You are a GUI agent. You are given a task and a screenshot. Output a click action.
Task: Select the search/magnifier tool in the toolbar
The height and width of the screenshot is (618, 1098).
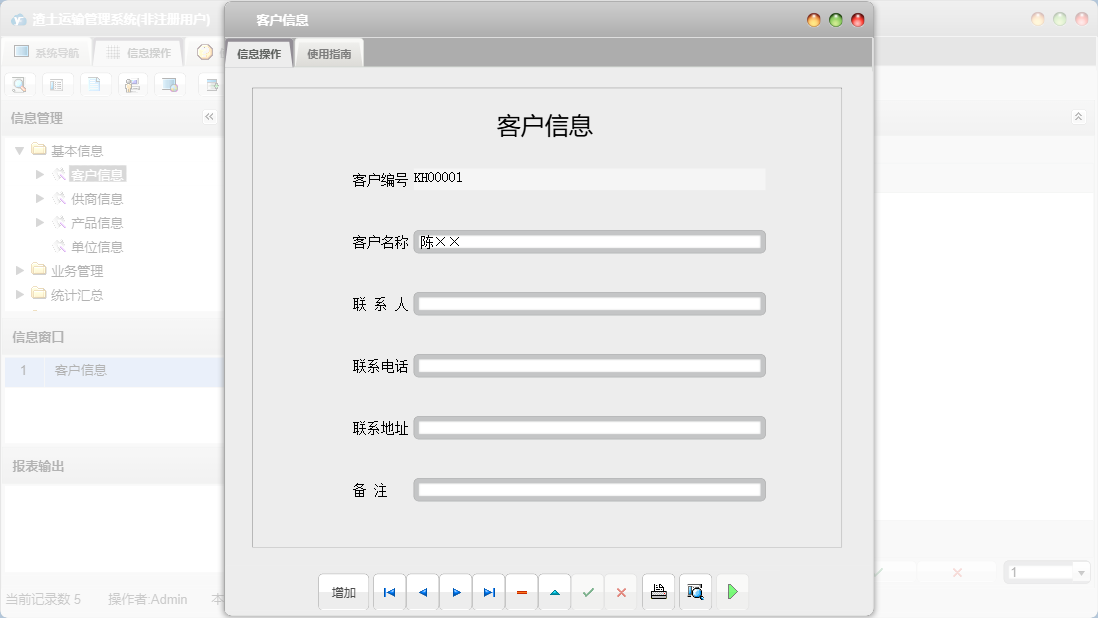click(x=19, y=84)
